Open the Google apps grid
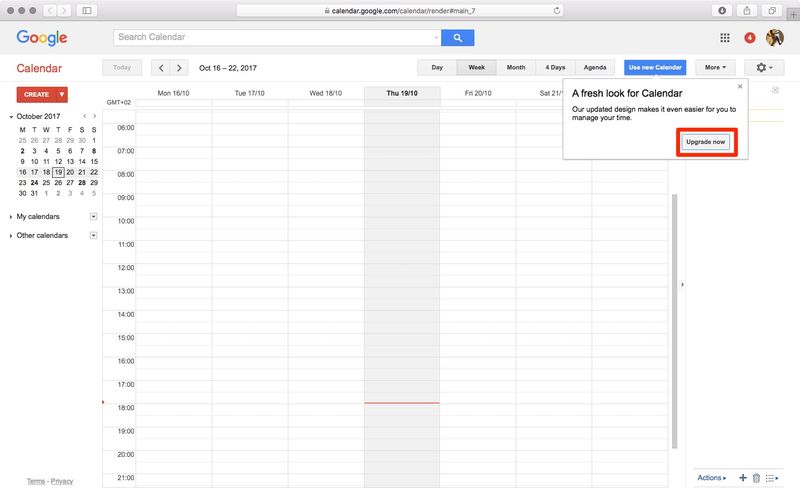The image size is (800, 488). coord(724,38)
